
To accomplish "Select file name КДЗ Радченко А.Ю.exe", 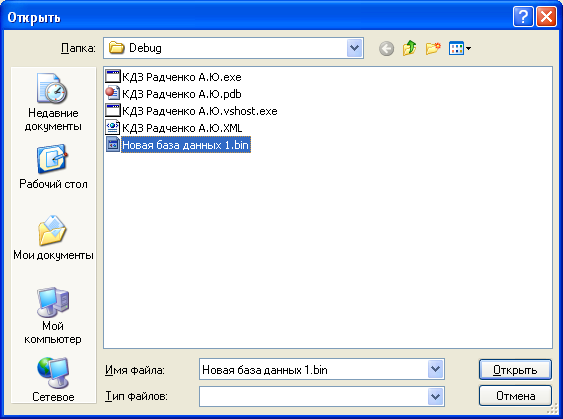I will [182, 77].
